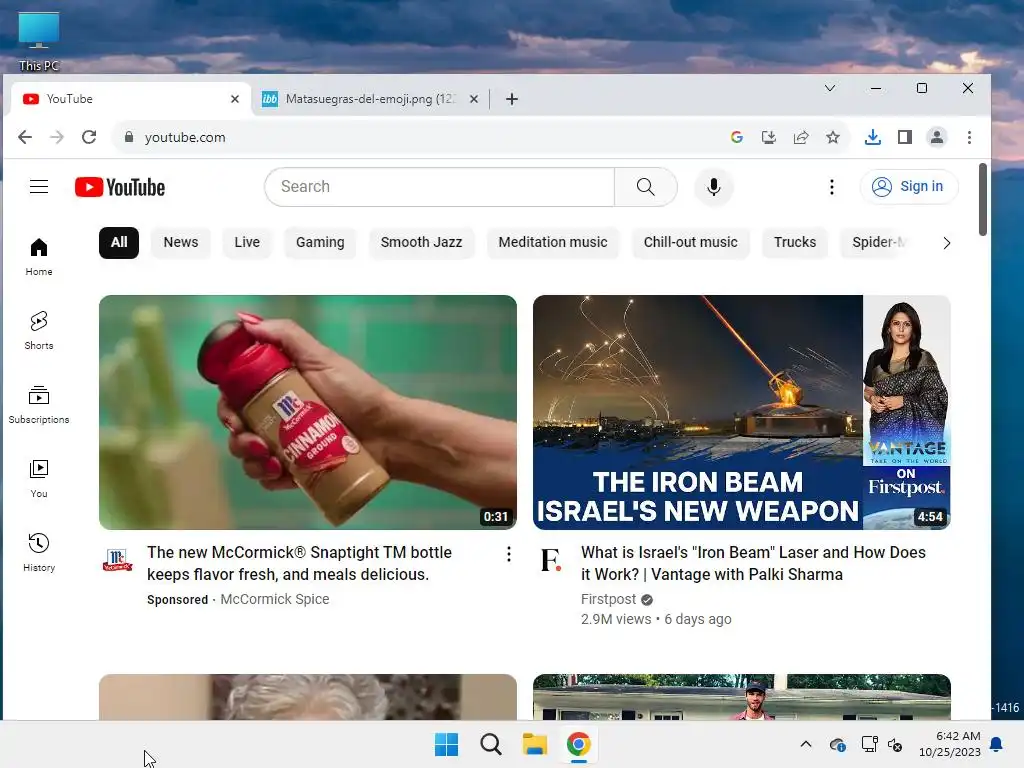Click the search magnifier button

(645, 187)
